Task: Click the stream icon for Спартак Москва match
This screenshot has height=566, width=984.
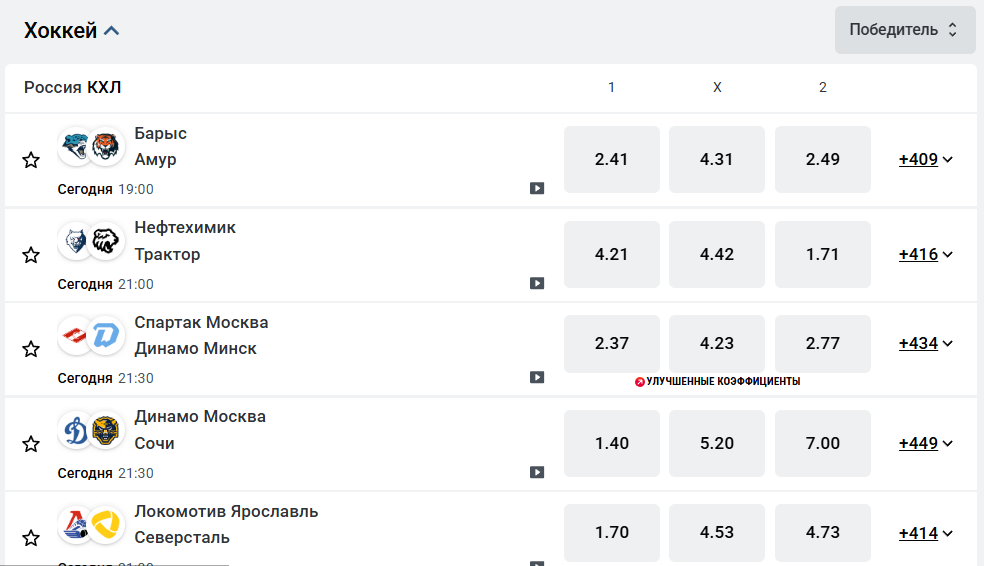Action: tap(537, 378)
